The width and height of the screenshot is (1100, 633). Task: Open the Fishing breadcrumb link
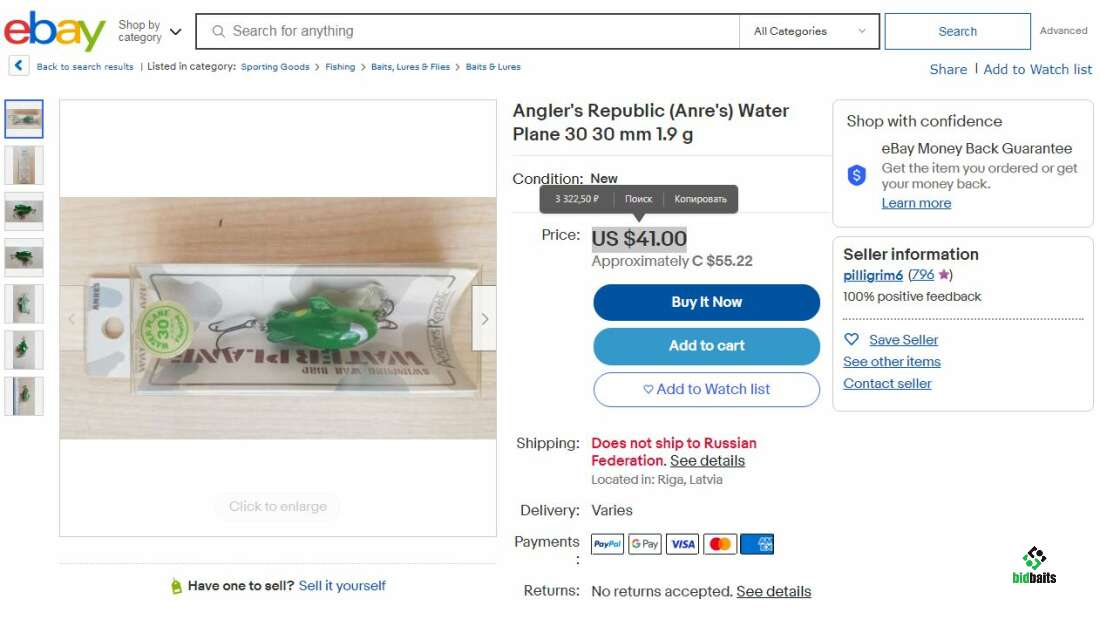tap(340, 67)
